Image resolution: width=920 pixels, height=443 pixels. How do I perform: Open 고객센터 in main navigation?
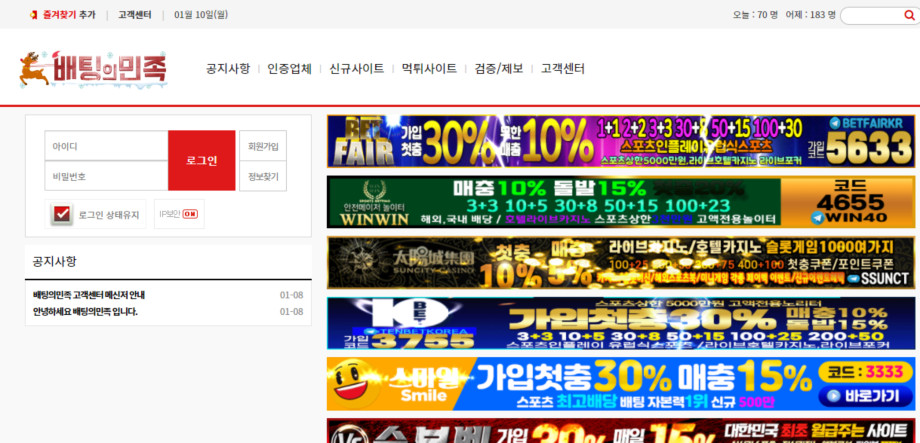click(x=563, y=69)
